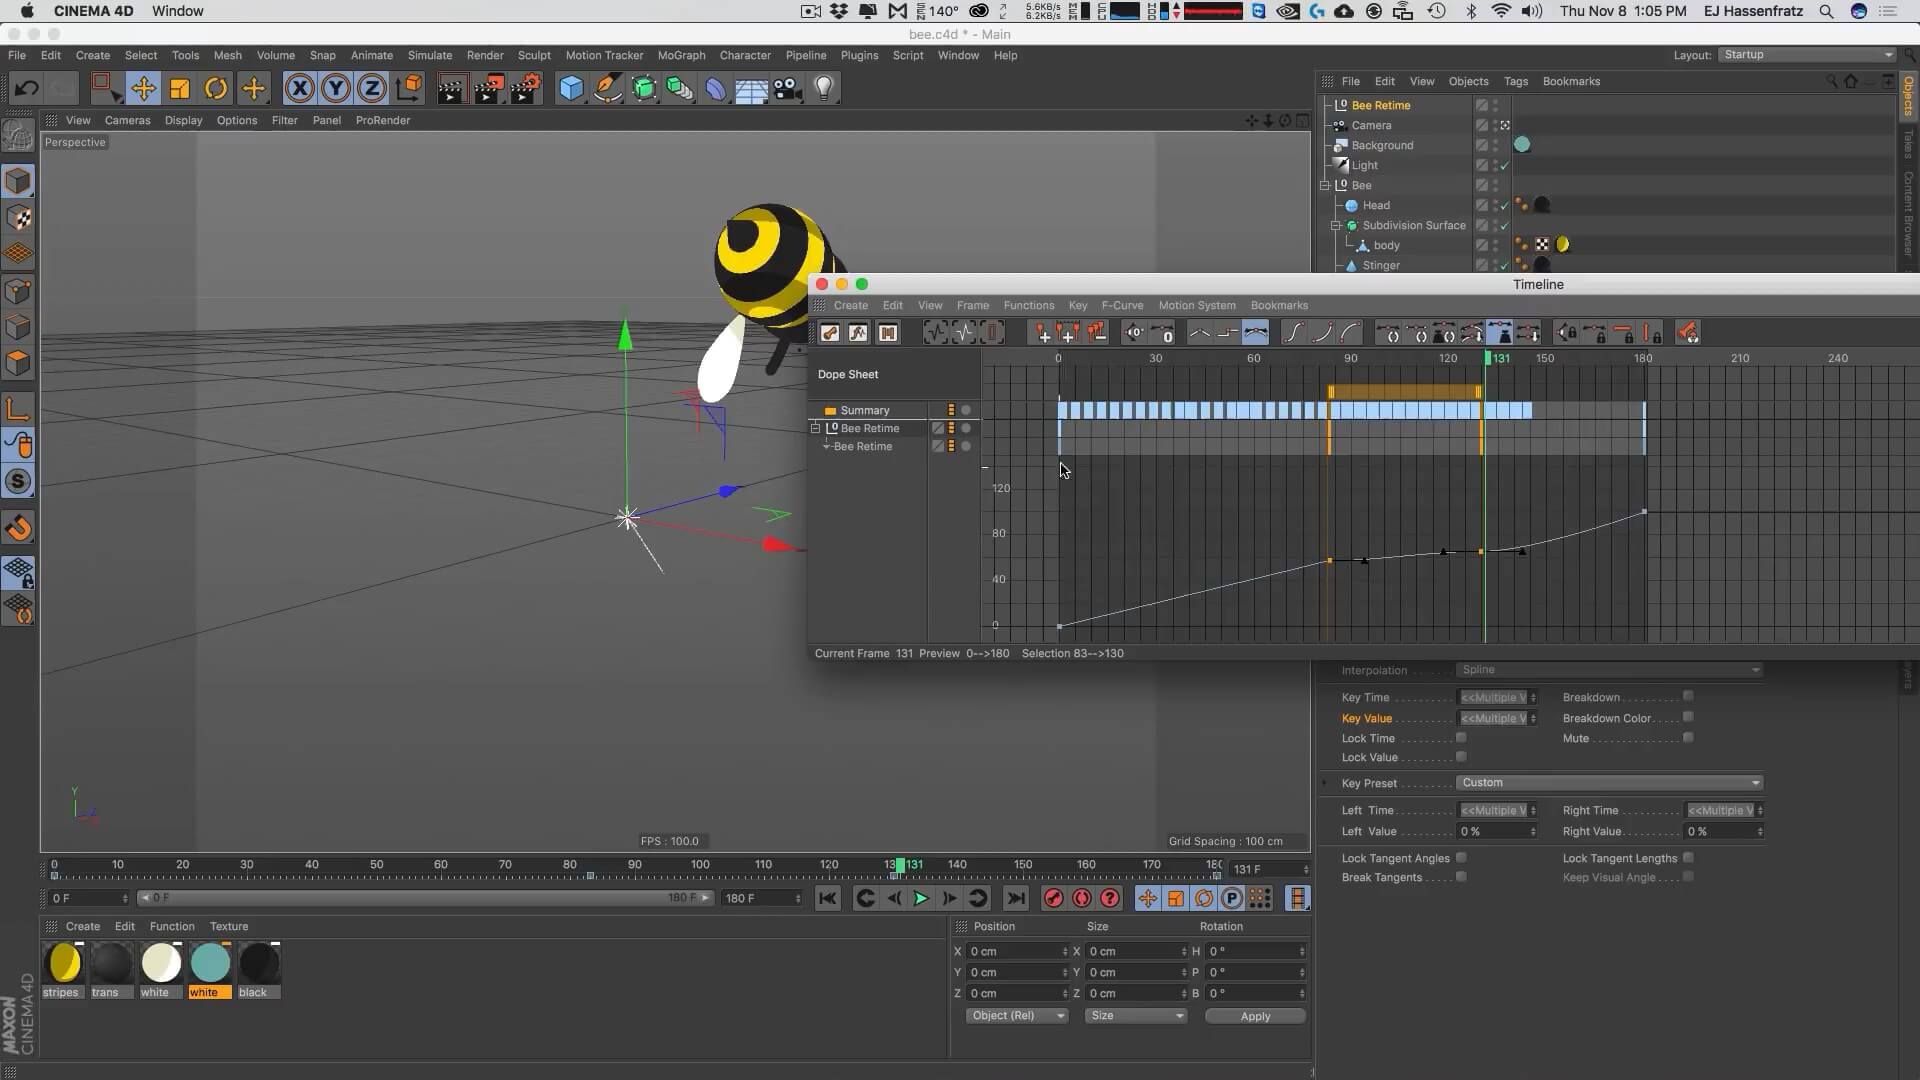Select the stripes material swatch
The image size is (1920, 1080).
64,963
